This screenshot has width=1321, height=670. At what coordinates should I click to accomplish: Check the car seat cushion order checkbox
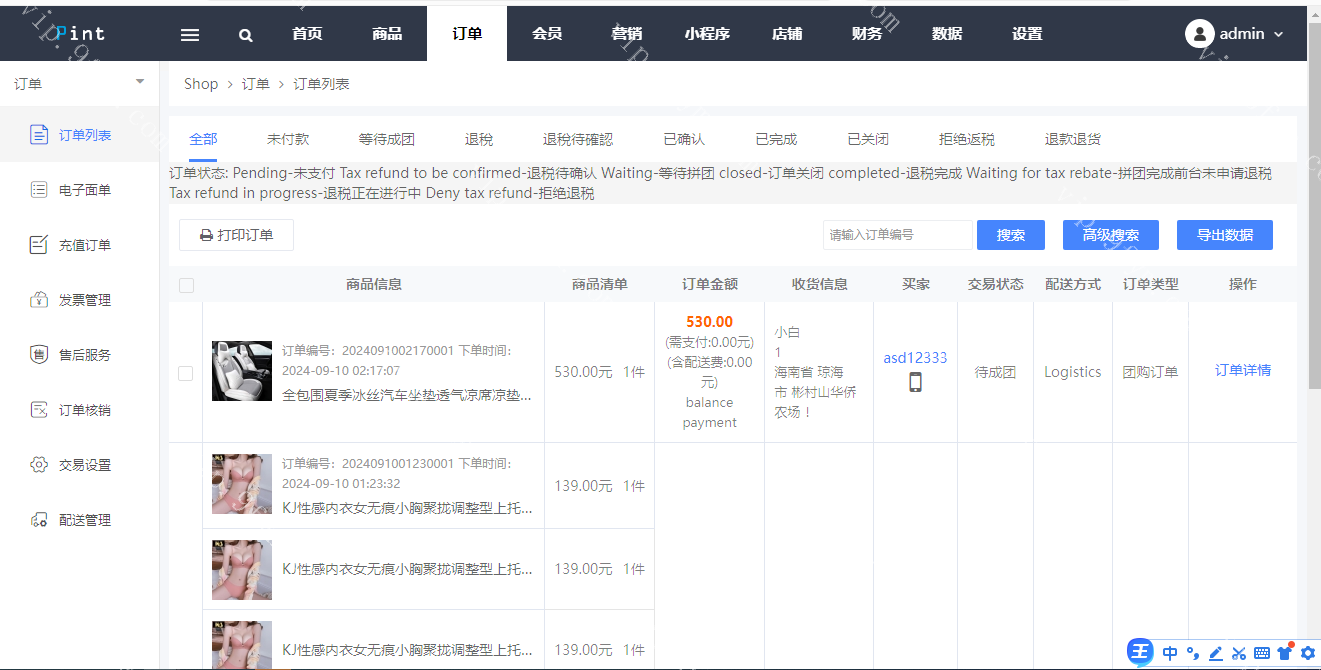click(x=185, y=373)
